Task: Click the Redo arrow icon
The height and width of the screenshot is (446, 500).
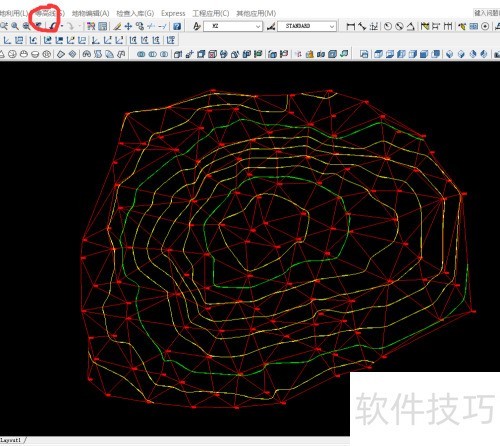Action: pos(70,26)
